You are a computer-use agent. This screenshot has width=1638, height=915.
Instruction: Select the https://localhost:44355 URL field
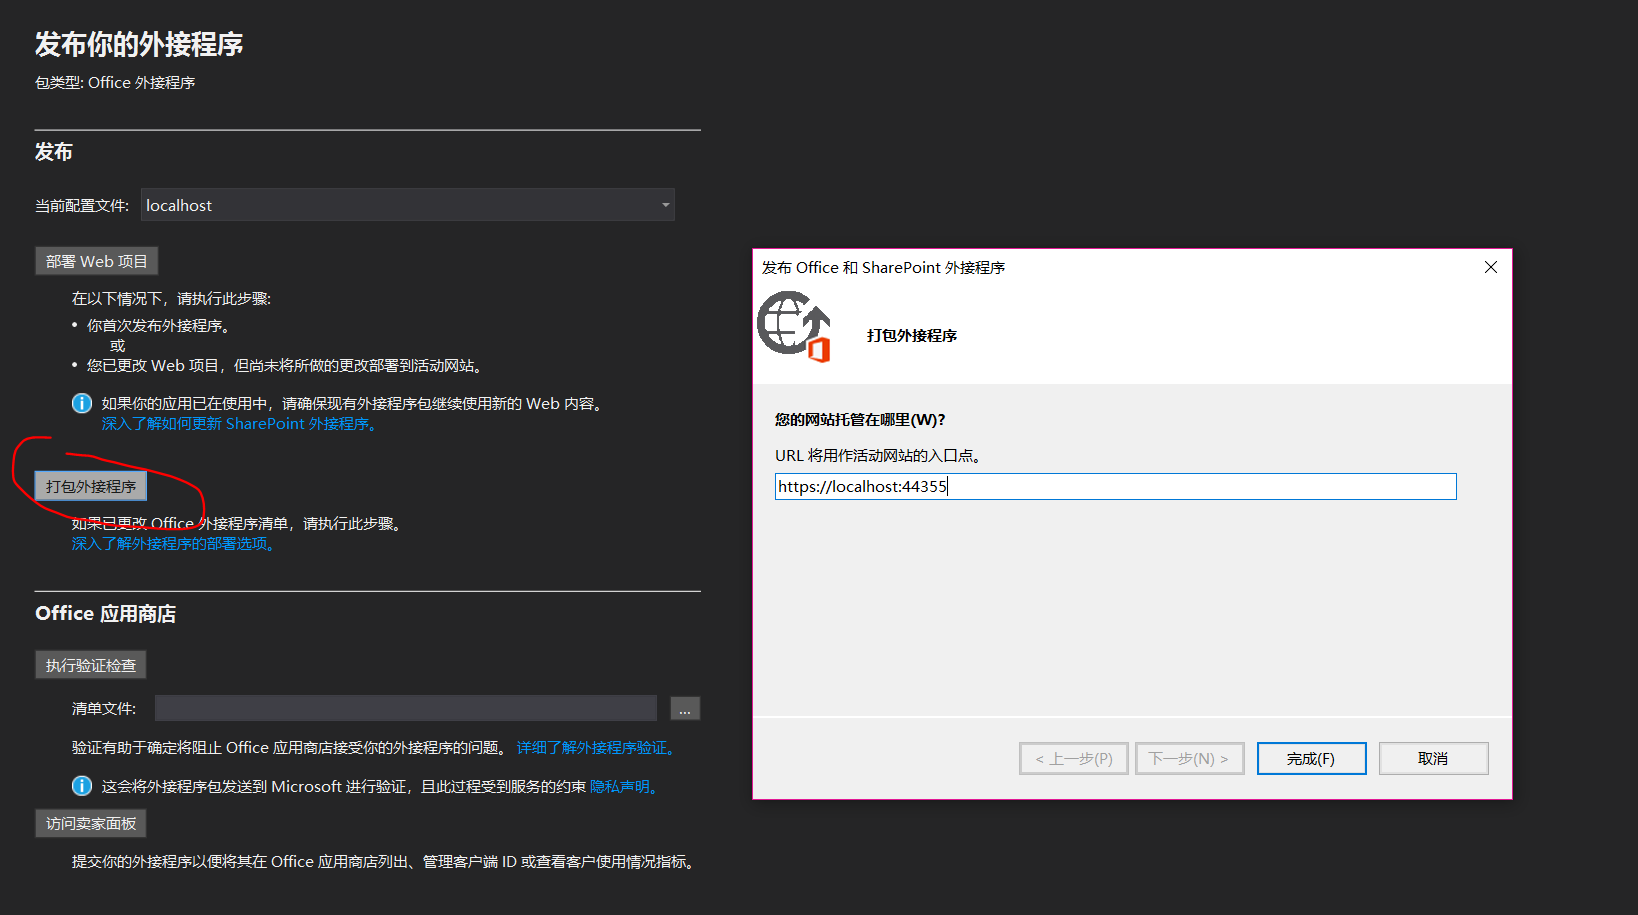(x=1115, y=486)
